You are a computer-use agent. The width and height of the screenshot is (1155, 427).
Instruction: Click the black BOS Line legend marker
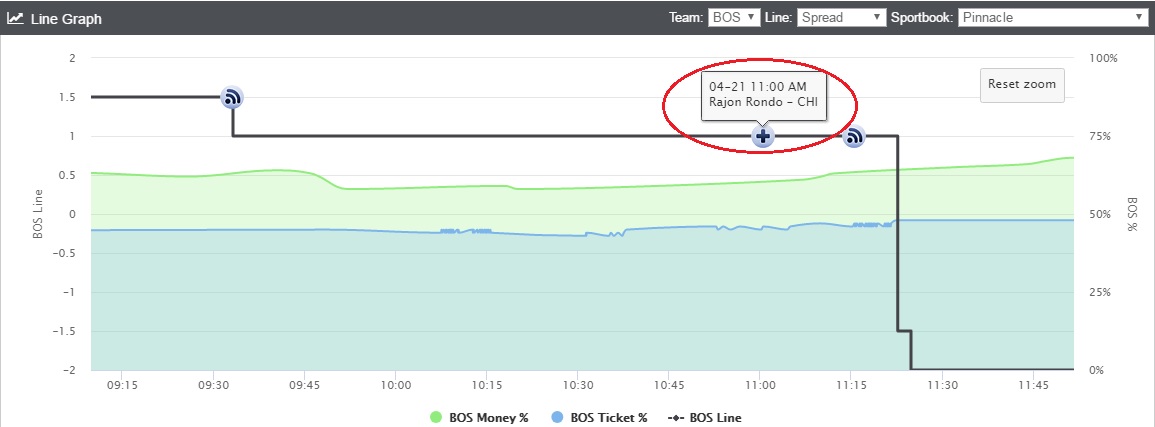point(677,417)
